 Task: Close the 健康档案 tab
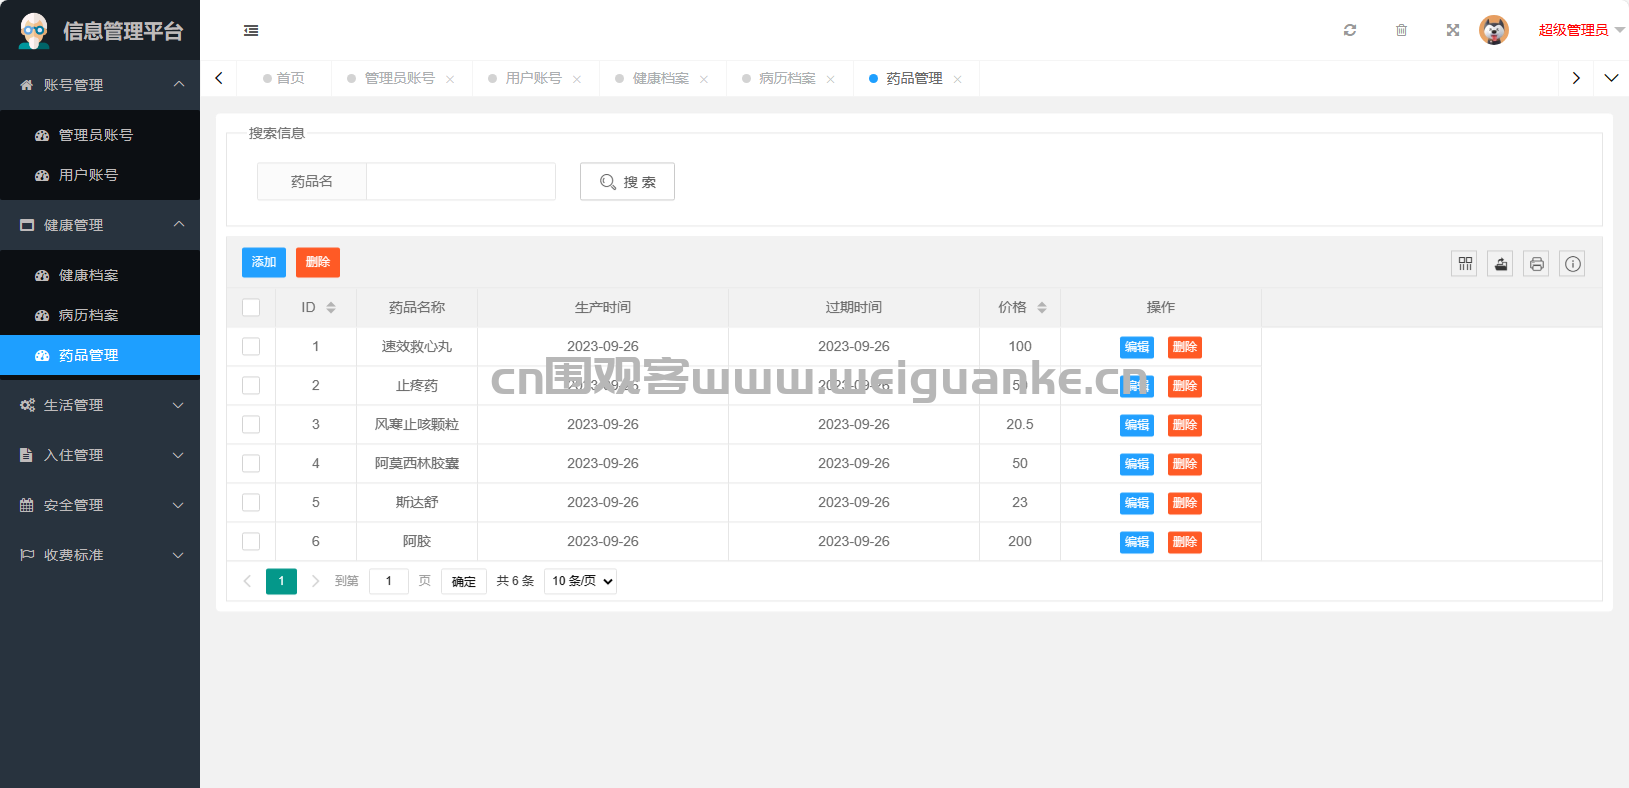(704, 79)
